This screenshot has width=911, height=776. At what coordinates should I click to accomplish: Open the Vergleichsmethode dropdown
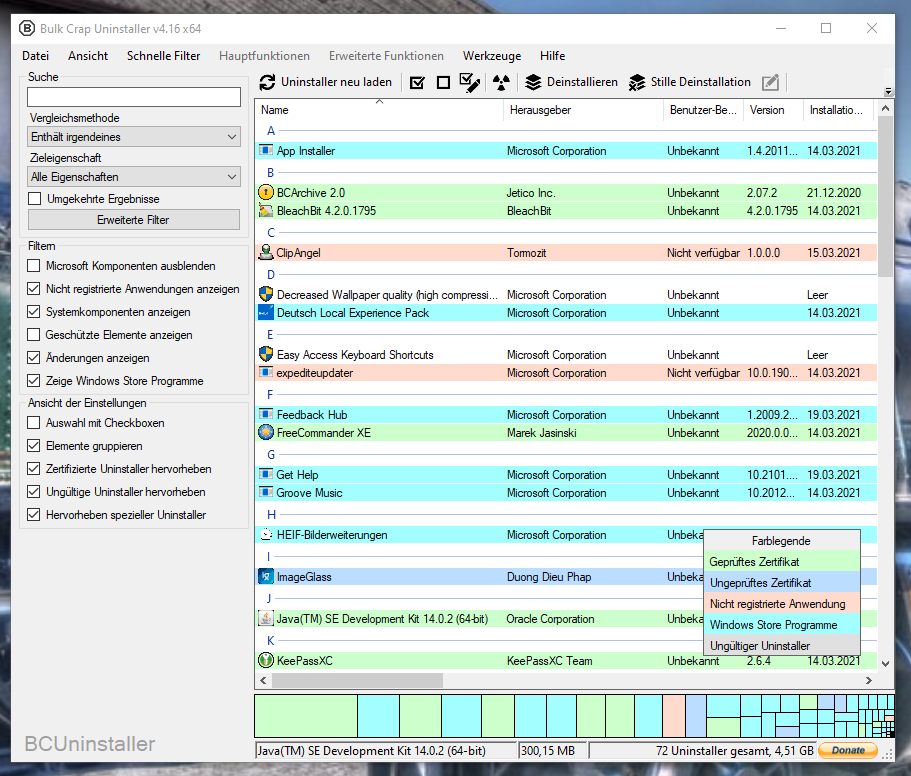point(134,137)
